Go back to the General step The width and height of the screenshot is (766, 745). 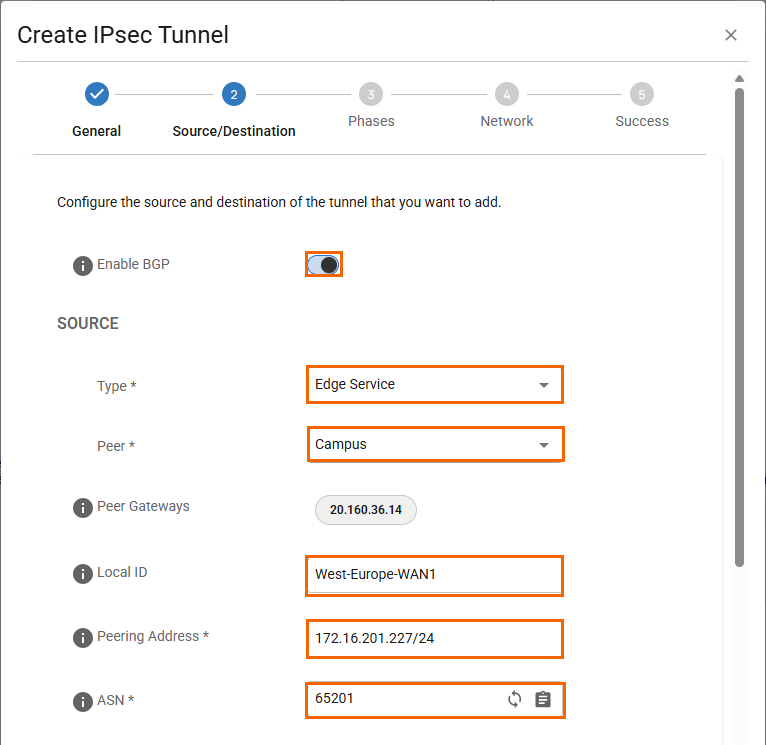[x=97, y=94]
